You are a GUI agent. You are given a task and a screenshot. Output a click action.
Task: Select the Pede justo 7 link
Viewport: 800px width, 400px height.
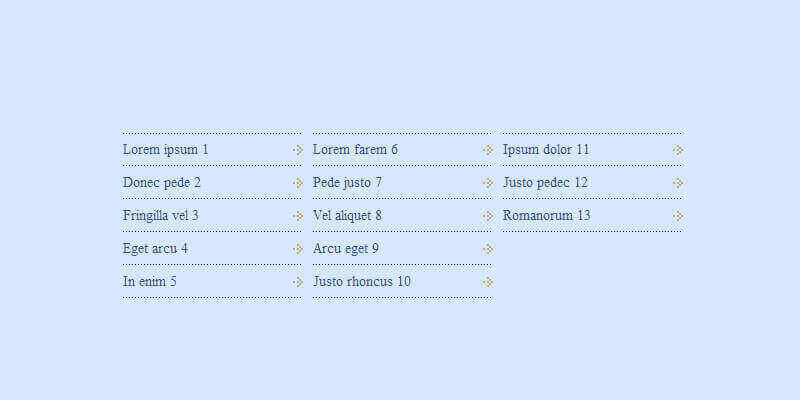pyautogui.click(x=347, y=183)
